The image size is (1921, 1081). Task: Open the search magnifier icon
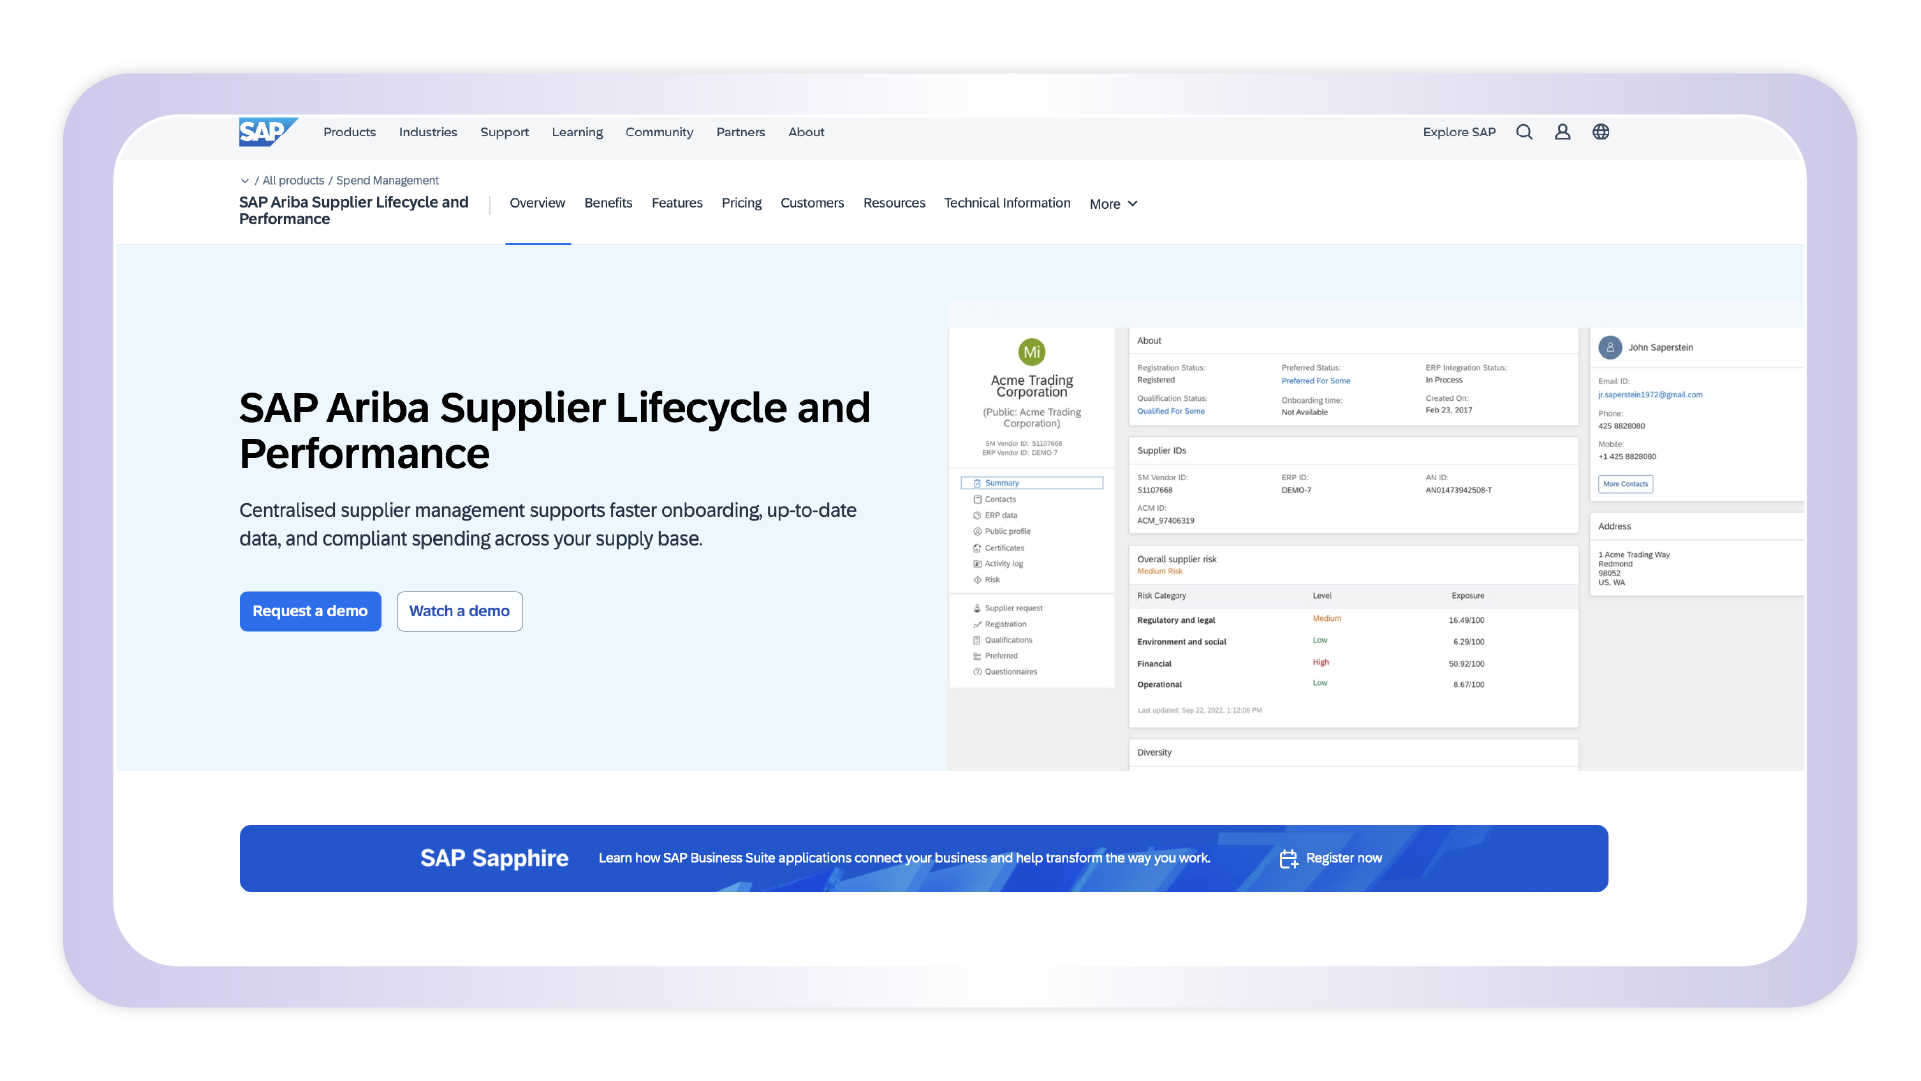tap(1524, 132)
